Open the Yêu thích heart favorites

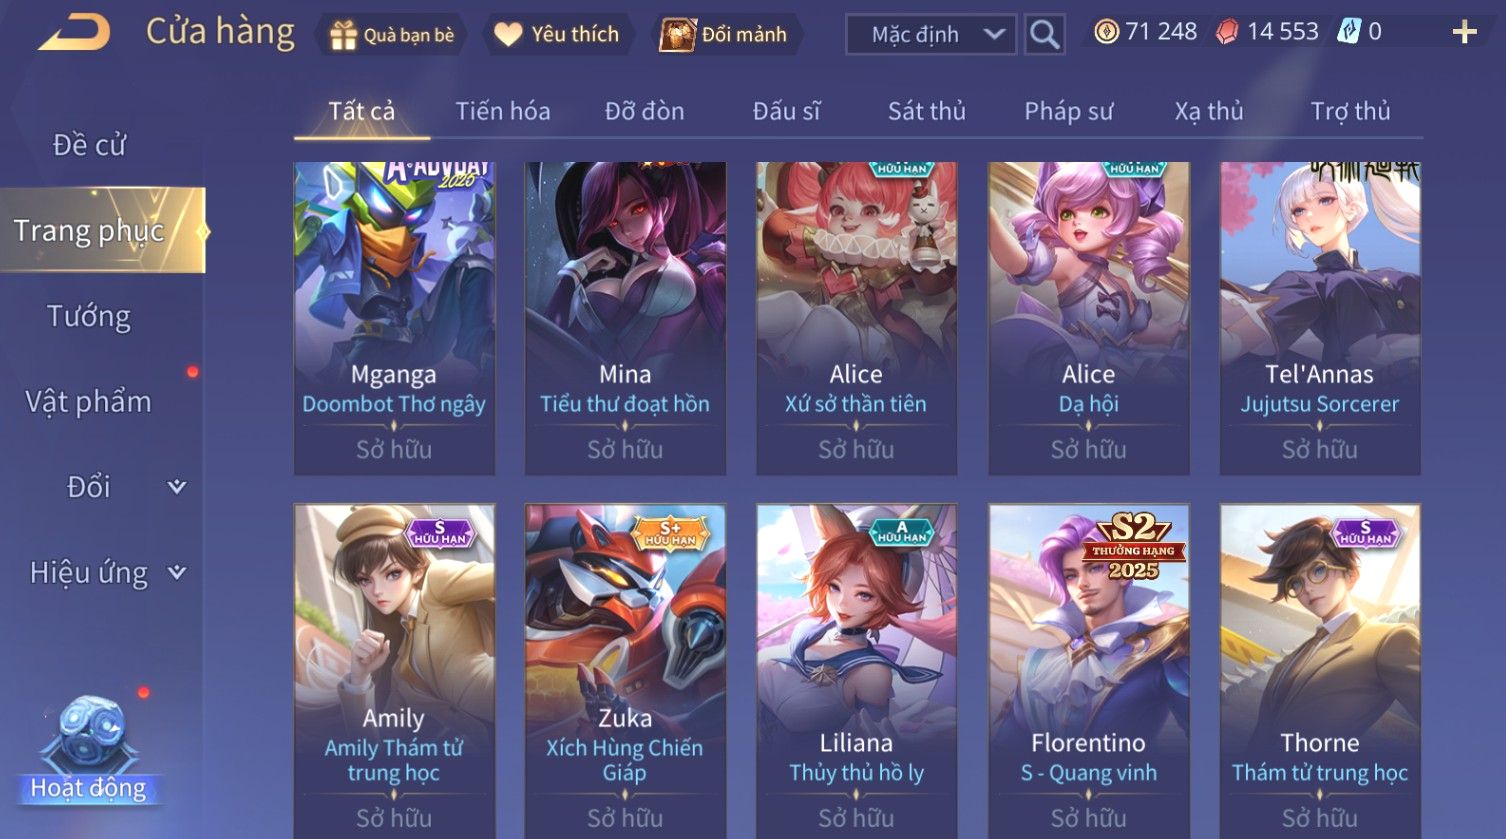(x=508, y=35)
